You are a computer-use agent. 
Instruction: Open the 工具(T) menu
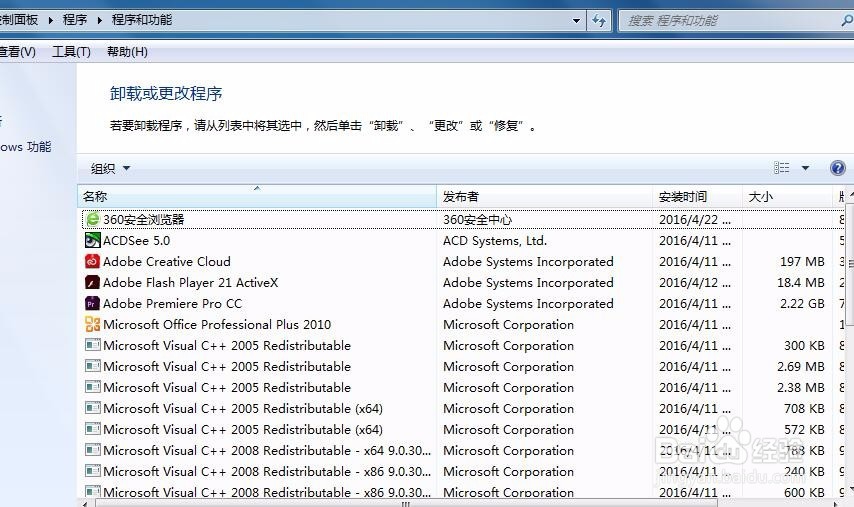[71, 52]
